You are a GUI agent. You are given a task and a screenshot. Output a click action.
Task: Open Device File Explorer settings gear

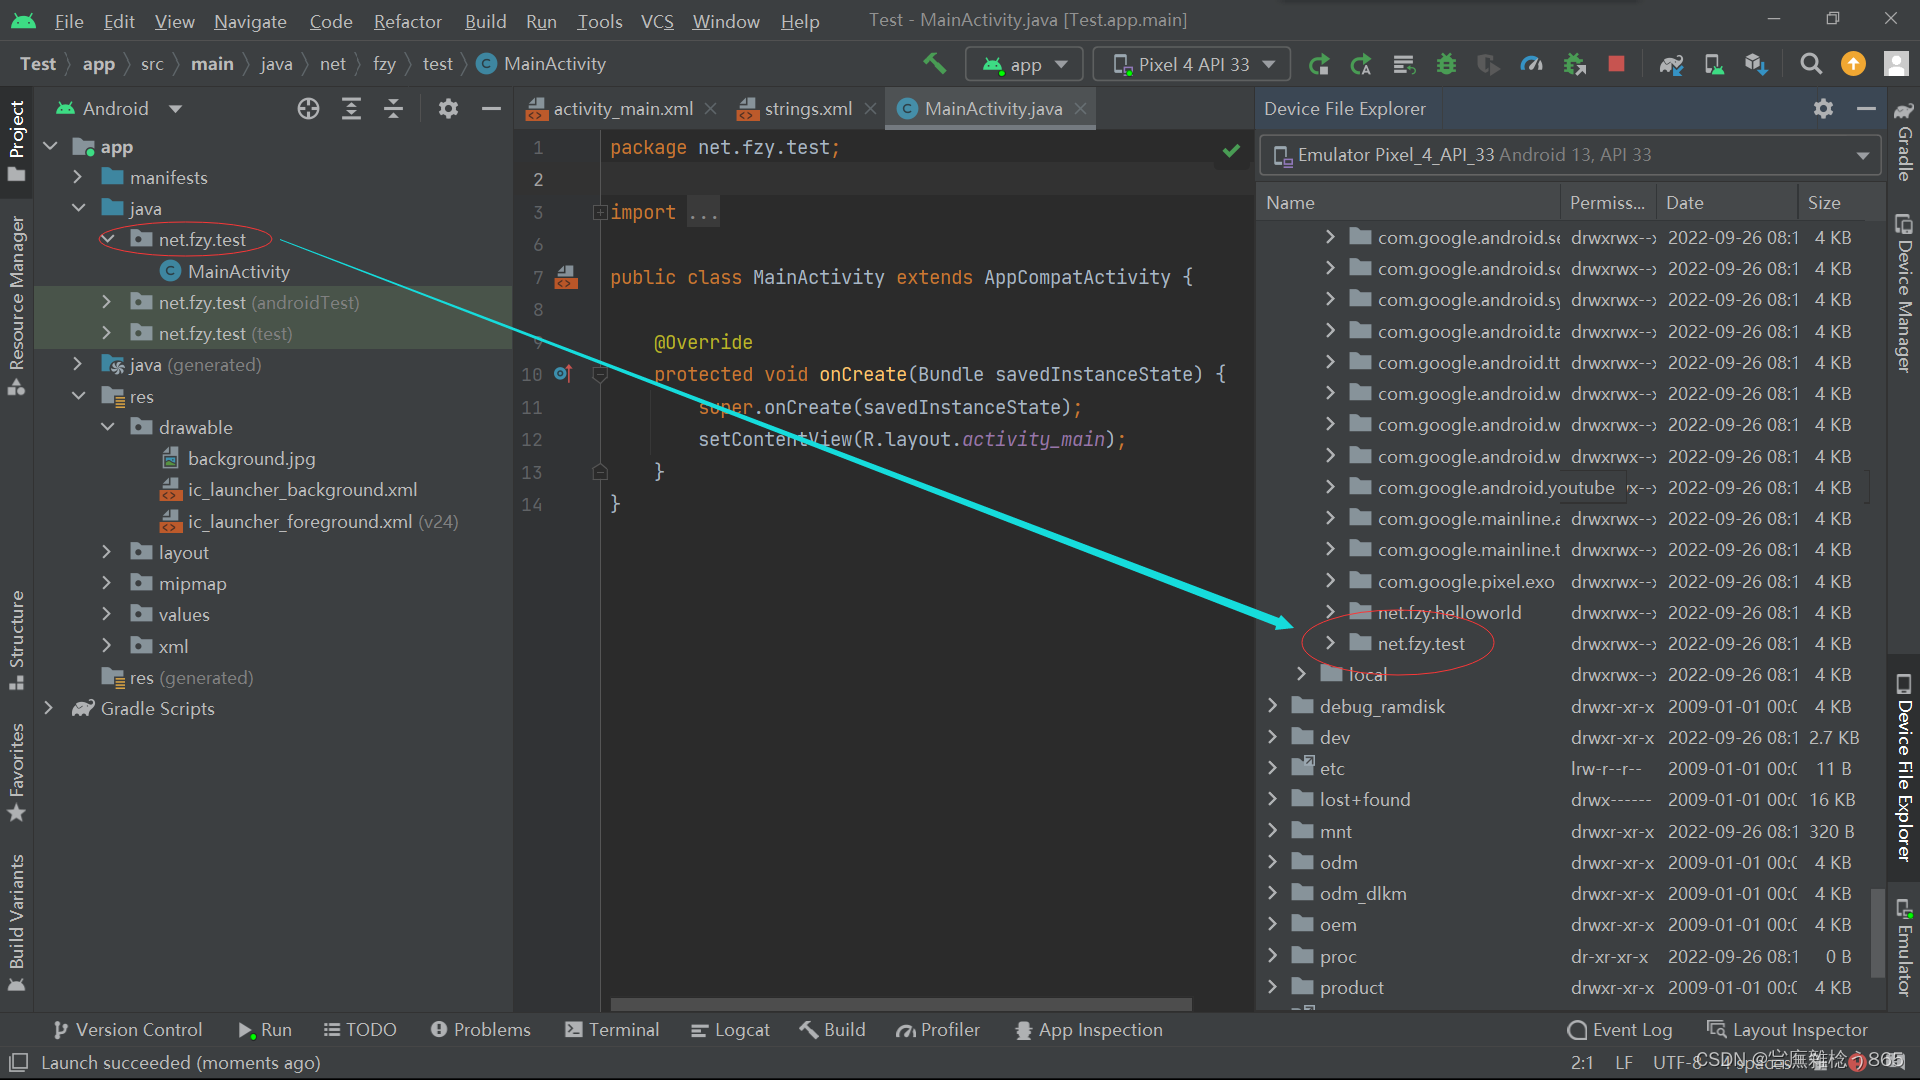[x=1823, y=109]
